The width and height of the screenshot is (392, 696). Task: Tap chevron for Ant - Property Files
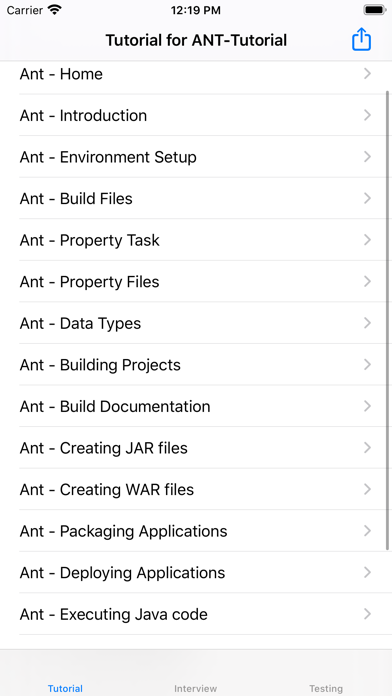pyautogui.click(x=367, y=281)
